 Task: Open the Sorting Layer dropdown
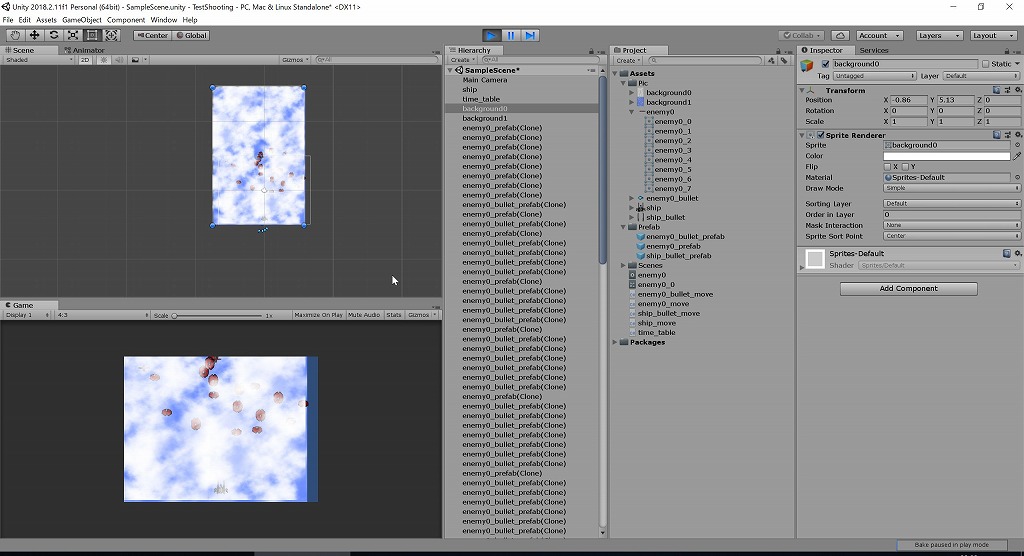coord(952,204)
